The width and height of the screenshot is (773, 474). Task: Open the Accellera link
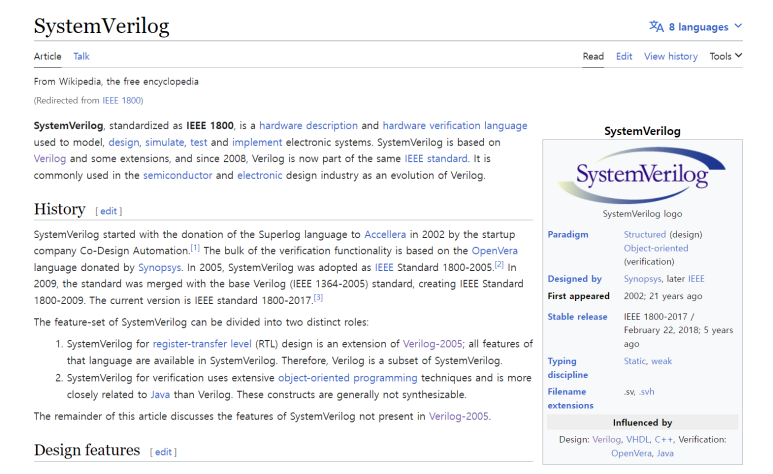[385, 234]
